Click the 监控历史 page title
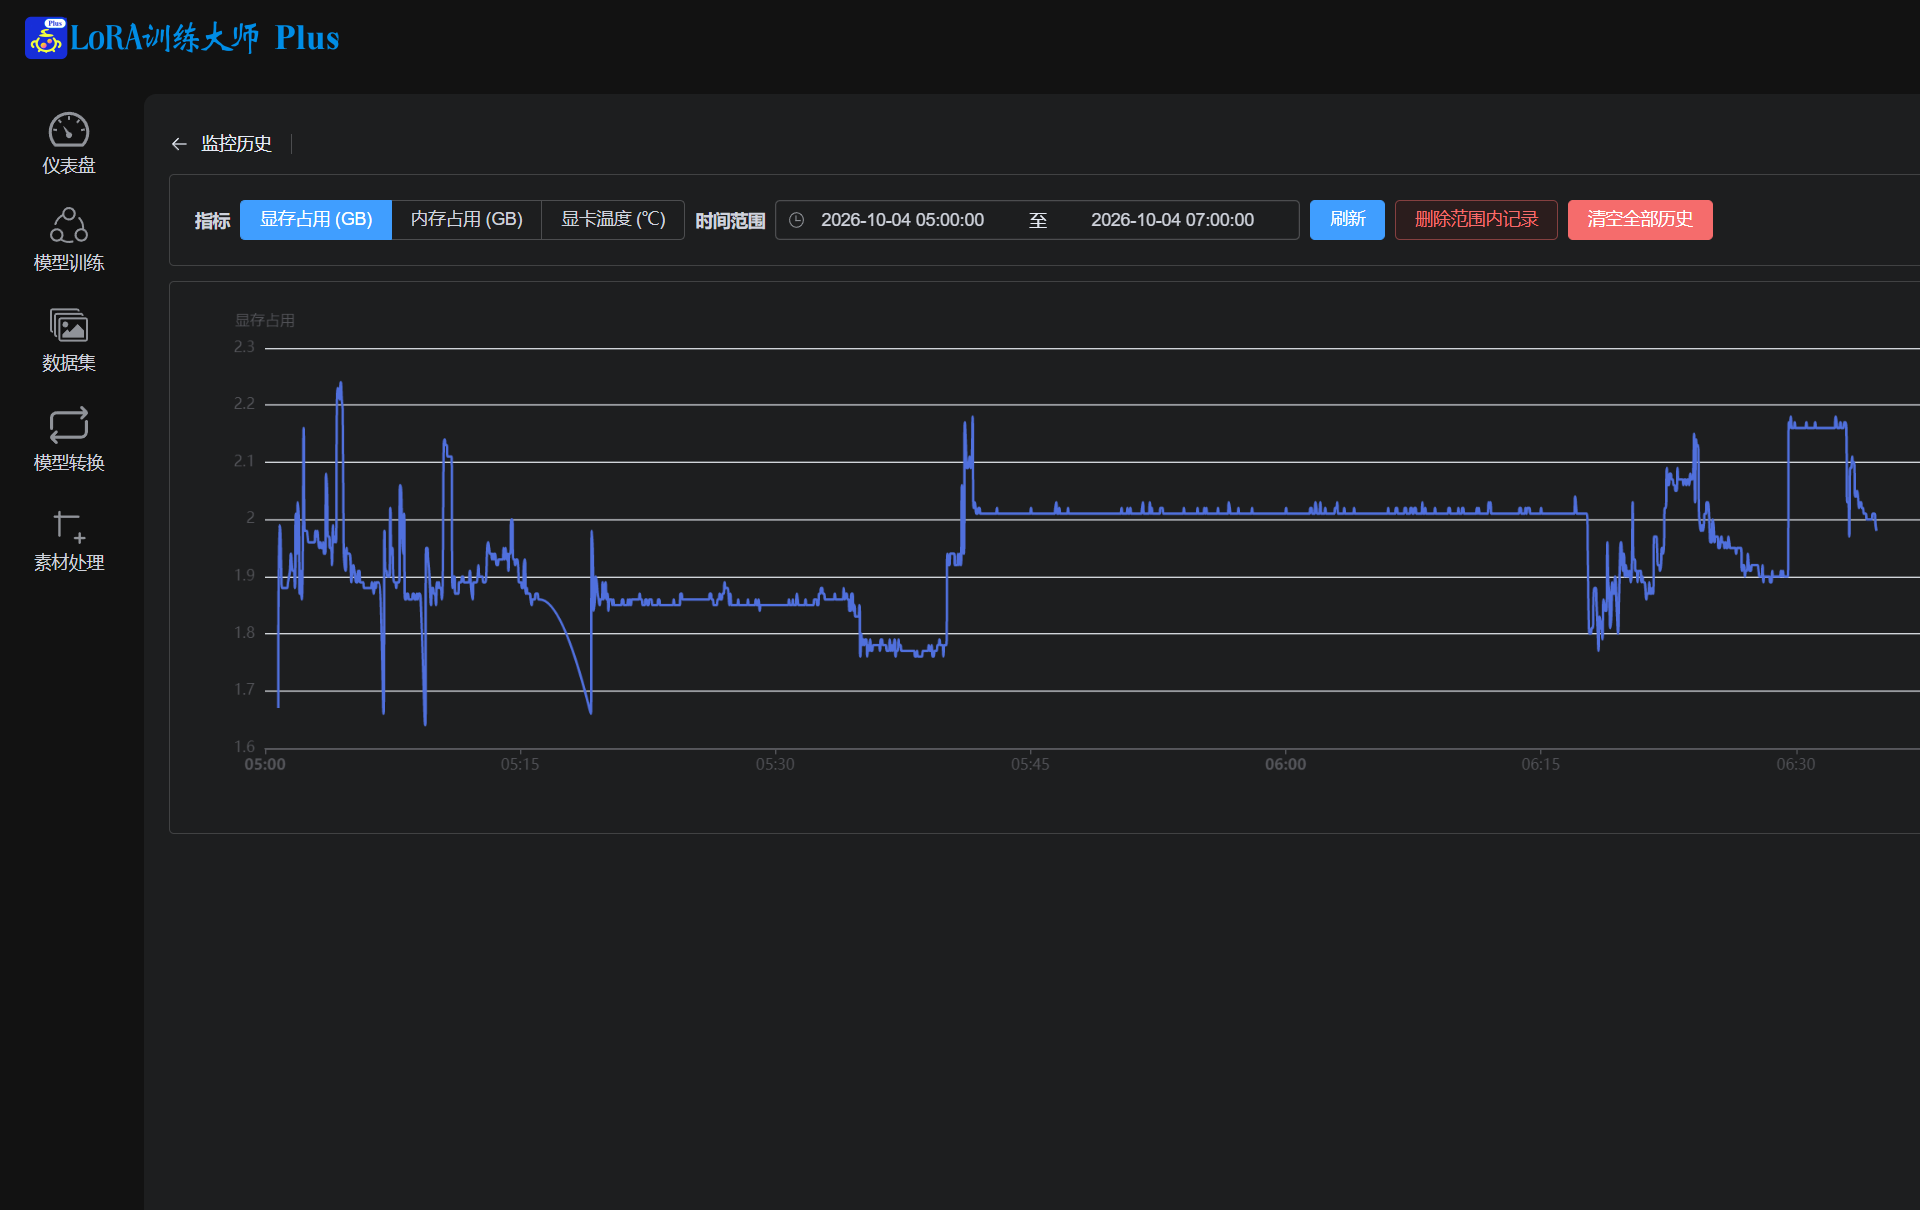Image resolution: width=1920 pixels, height=1210 pixels. click(x=236, y=144)
